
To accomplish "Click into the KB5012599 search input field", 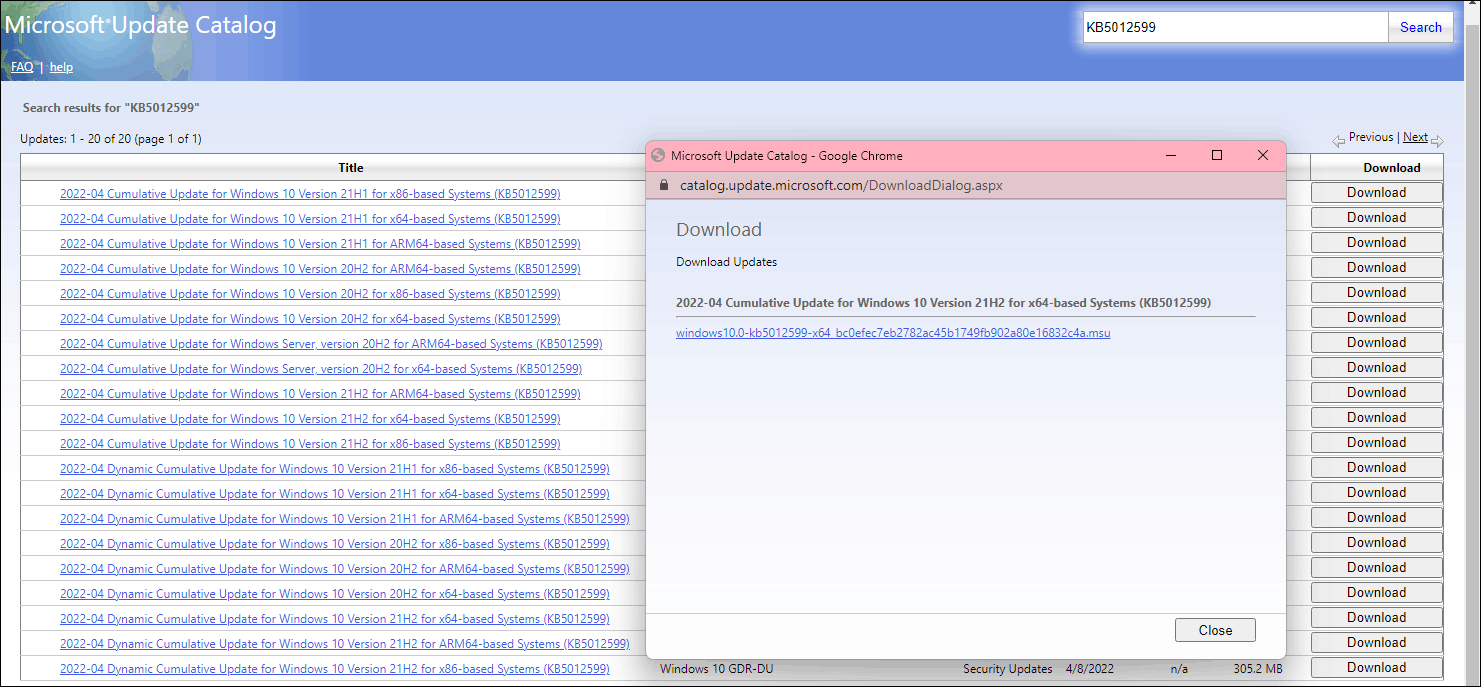I will pos(1235,27).
